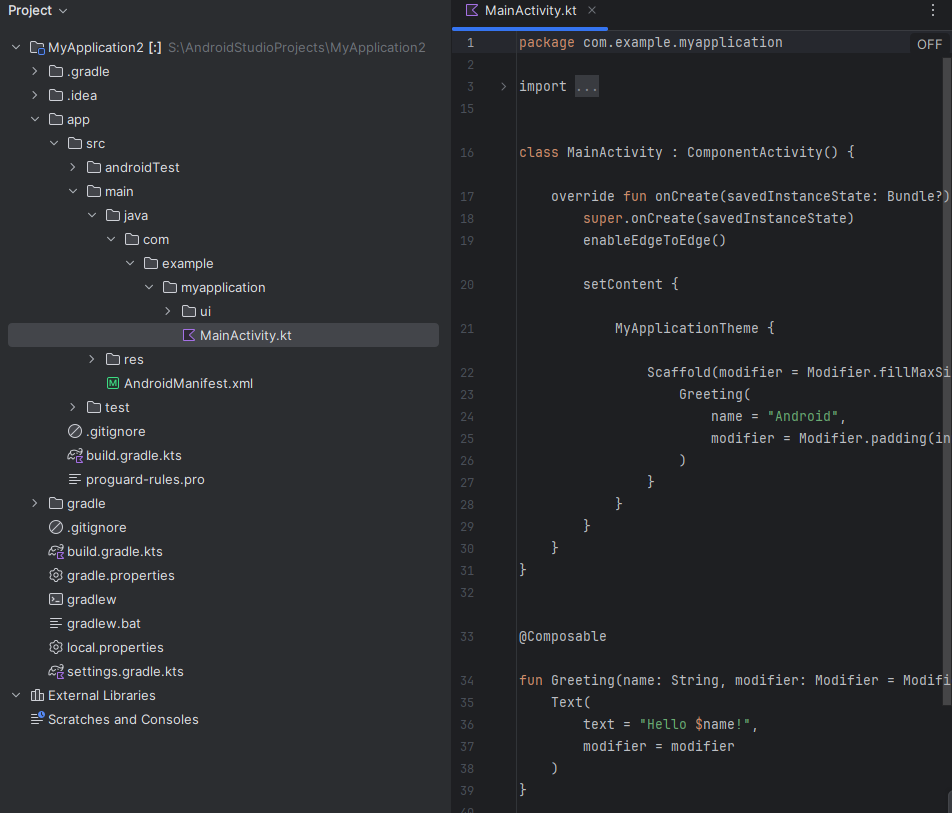This screenshot has height=813, width=952.
Task: Click the gradle.properties gear icon
Action: pyautogui.click(x=56, y=576)
